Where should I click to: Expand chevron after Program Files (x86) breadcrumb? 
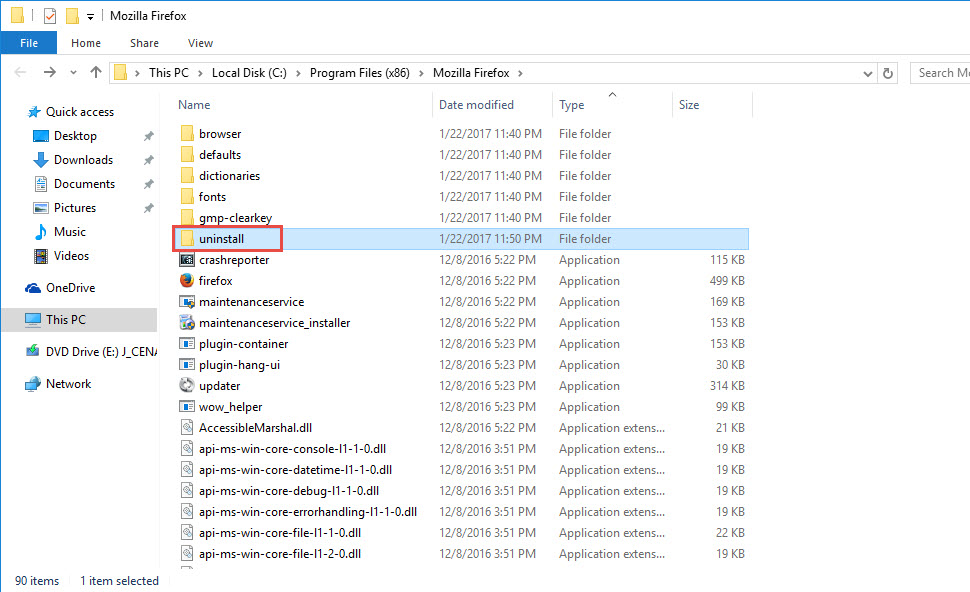click(x=421, y=73)
